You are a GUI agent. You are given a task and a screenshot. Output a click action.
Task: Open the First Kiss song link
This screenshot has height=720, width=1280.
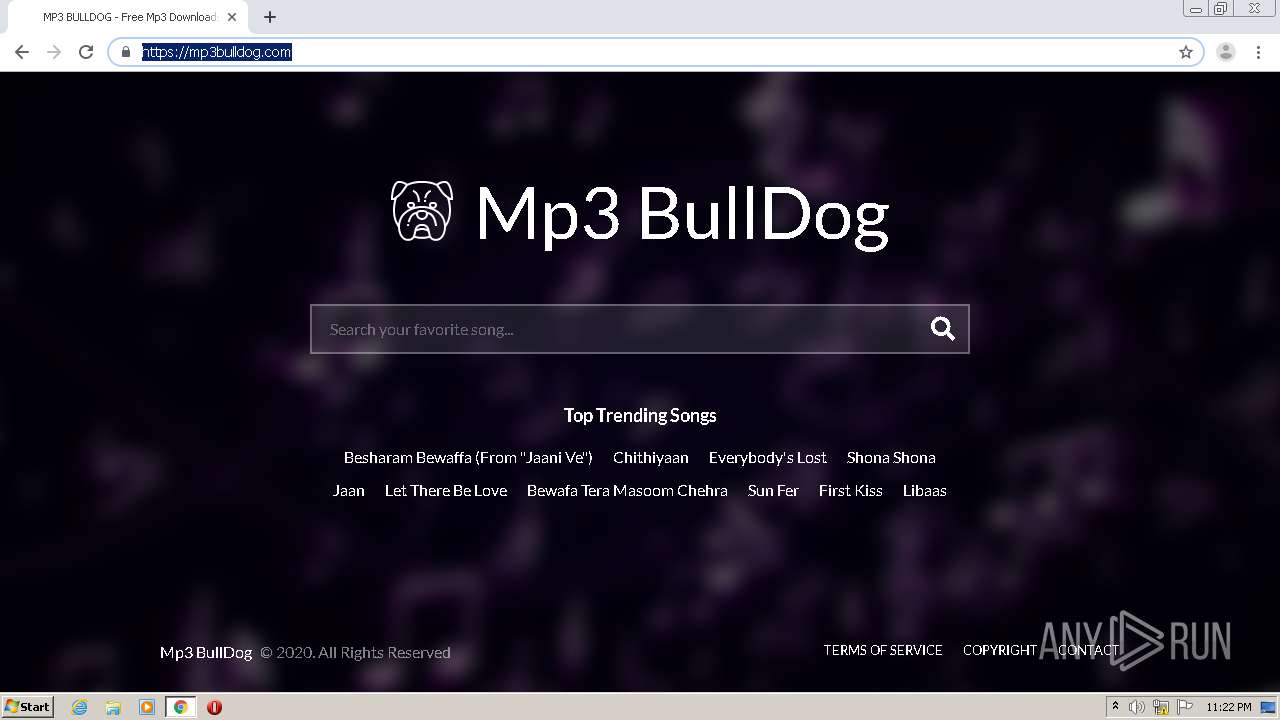click(851, 490)
